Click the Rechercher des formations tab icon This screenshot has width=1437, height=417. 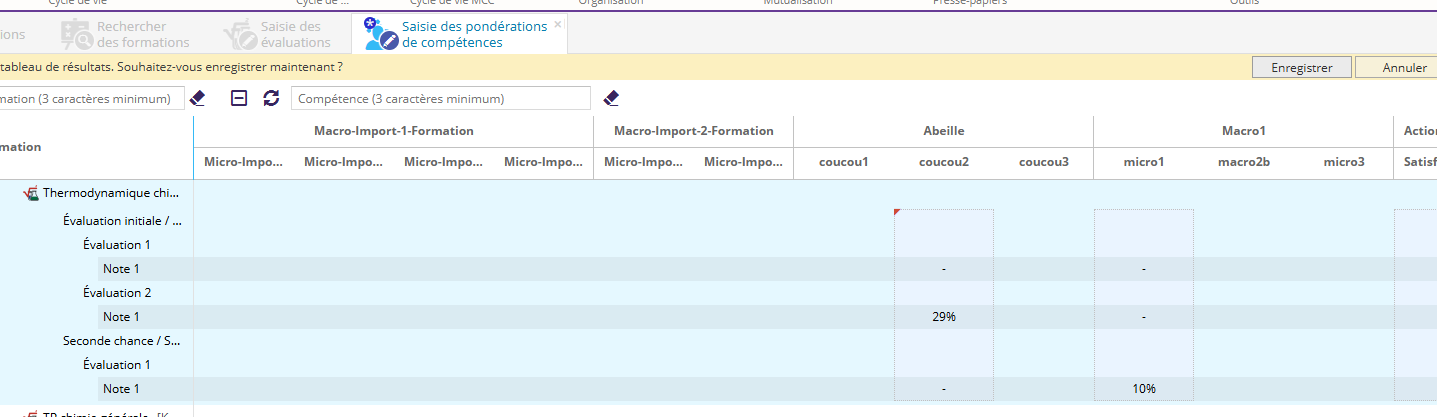(76, 34)
